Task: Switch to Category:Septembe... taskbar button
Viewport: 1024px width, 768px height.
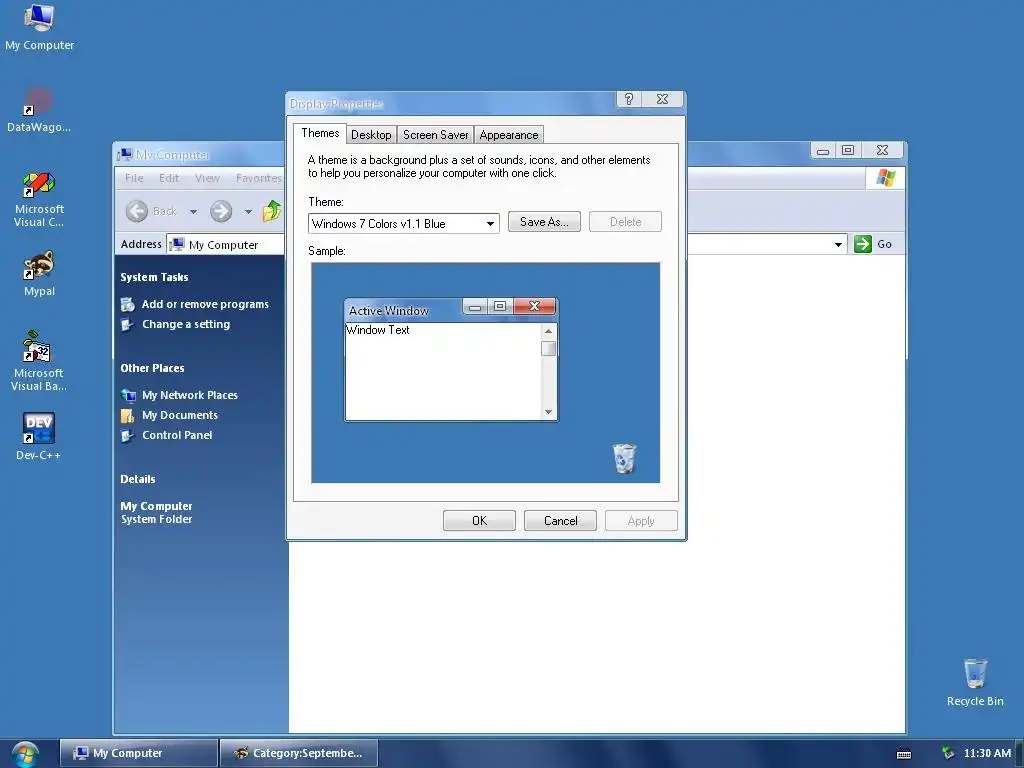Action: click(299, 753)
